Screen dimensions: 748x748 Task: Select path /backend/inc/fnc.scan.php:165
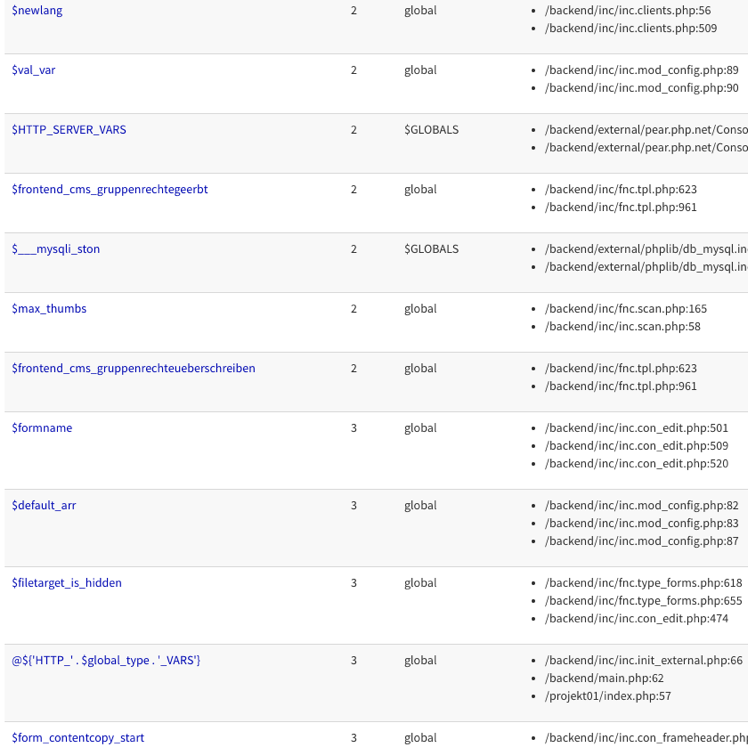tap(626, 309)
